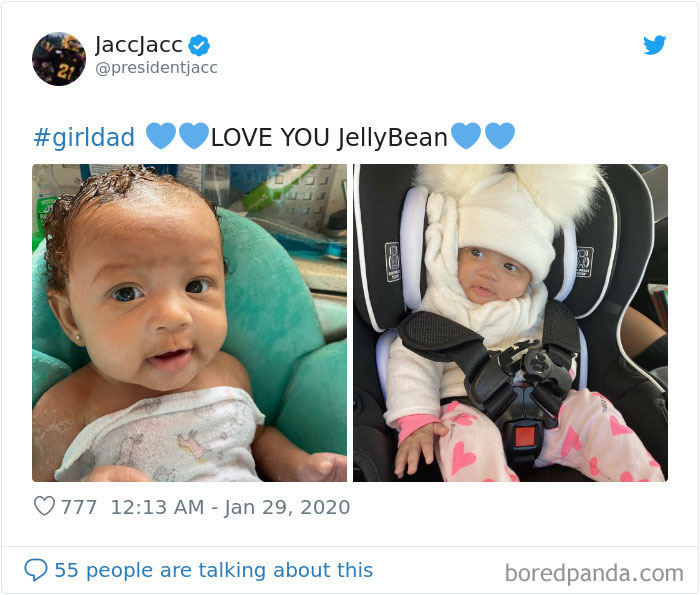
Task: Open the 12:13 AM - Jan 29, 2020 timestamp
Action: pos(230,507)
